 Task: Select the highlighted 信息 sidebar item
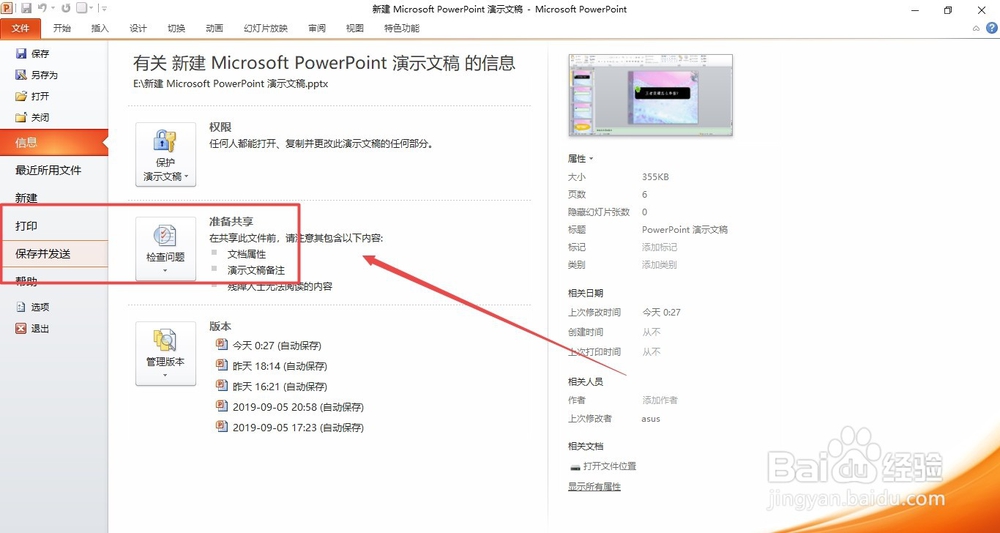[x=54, y=143]
